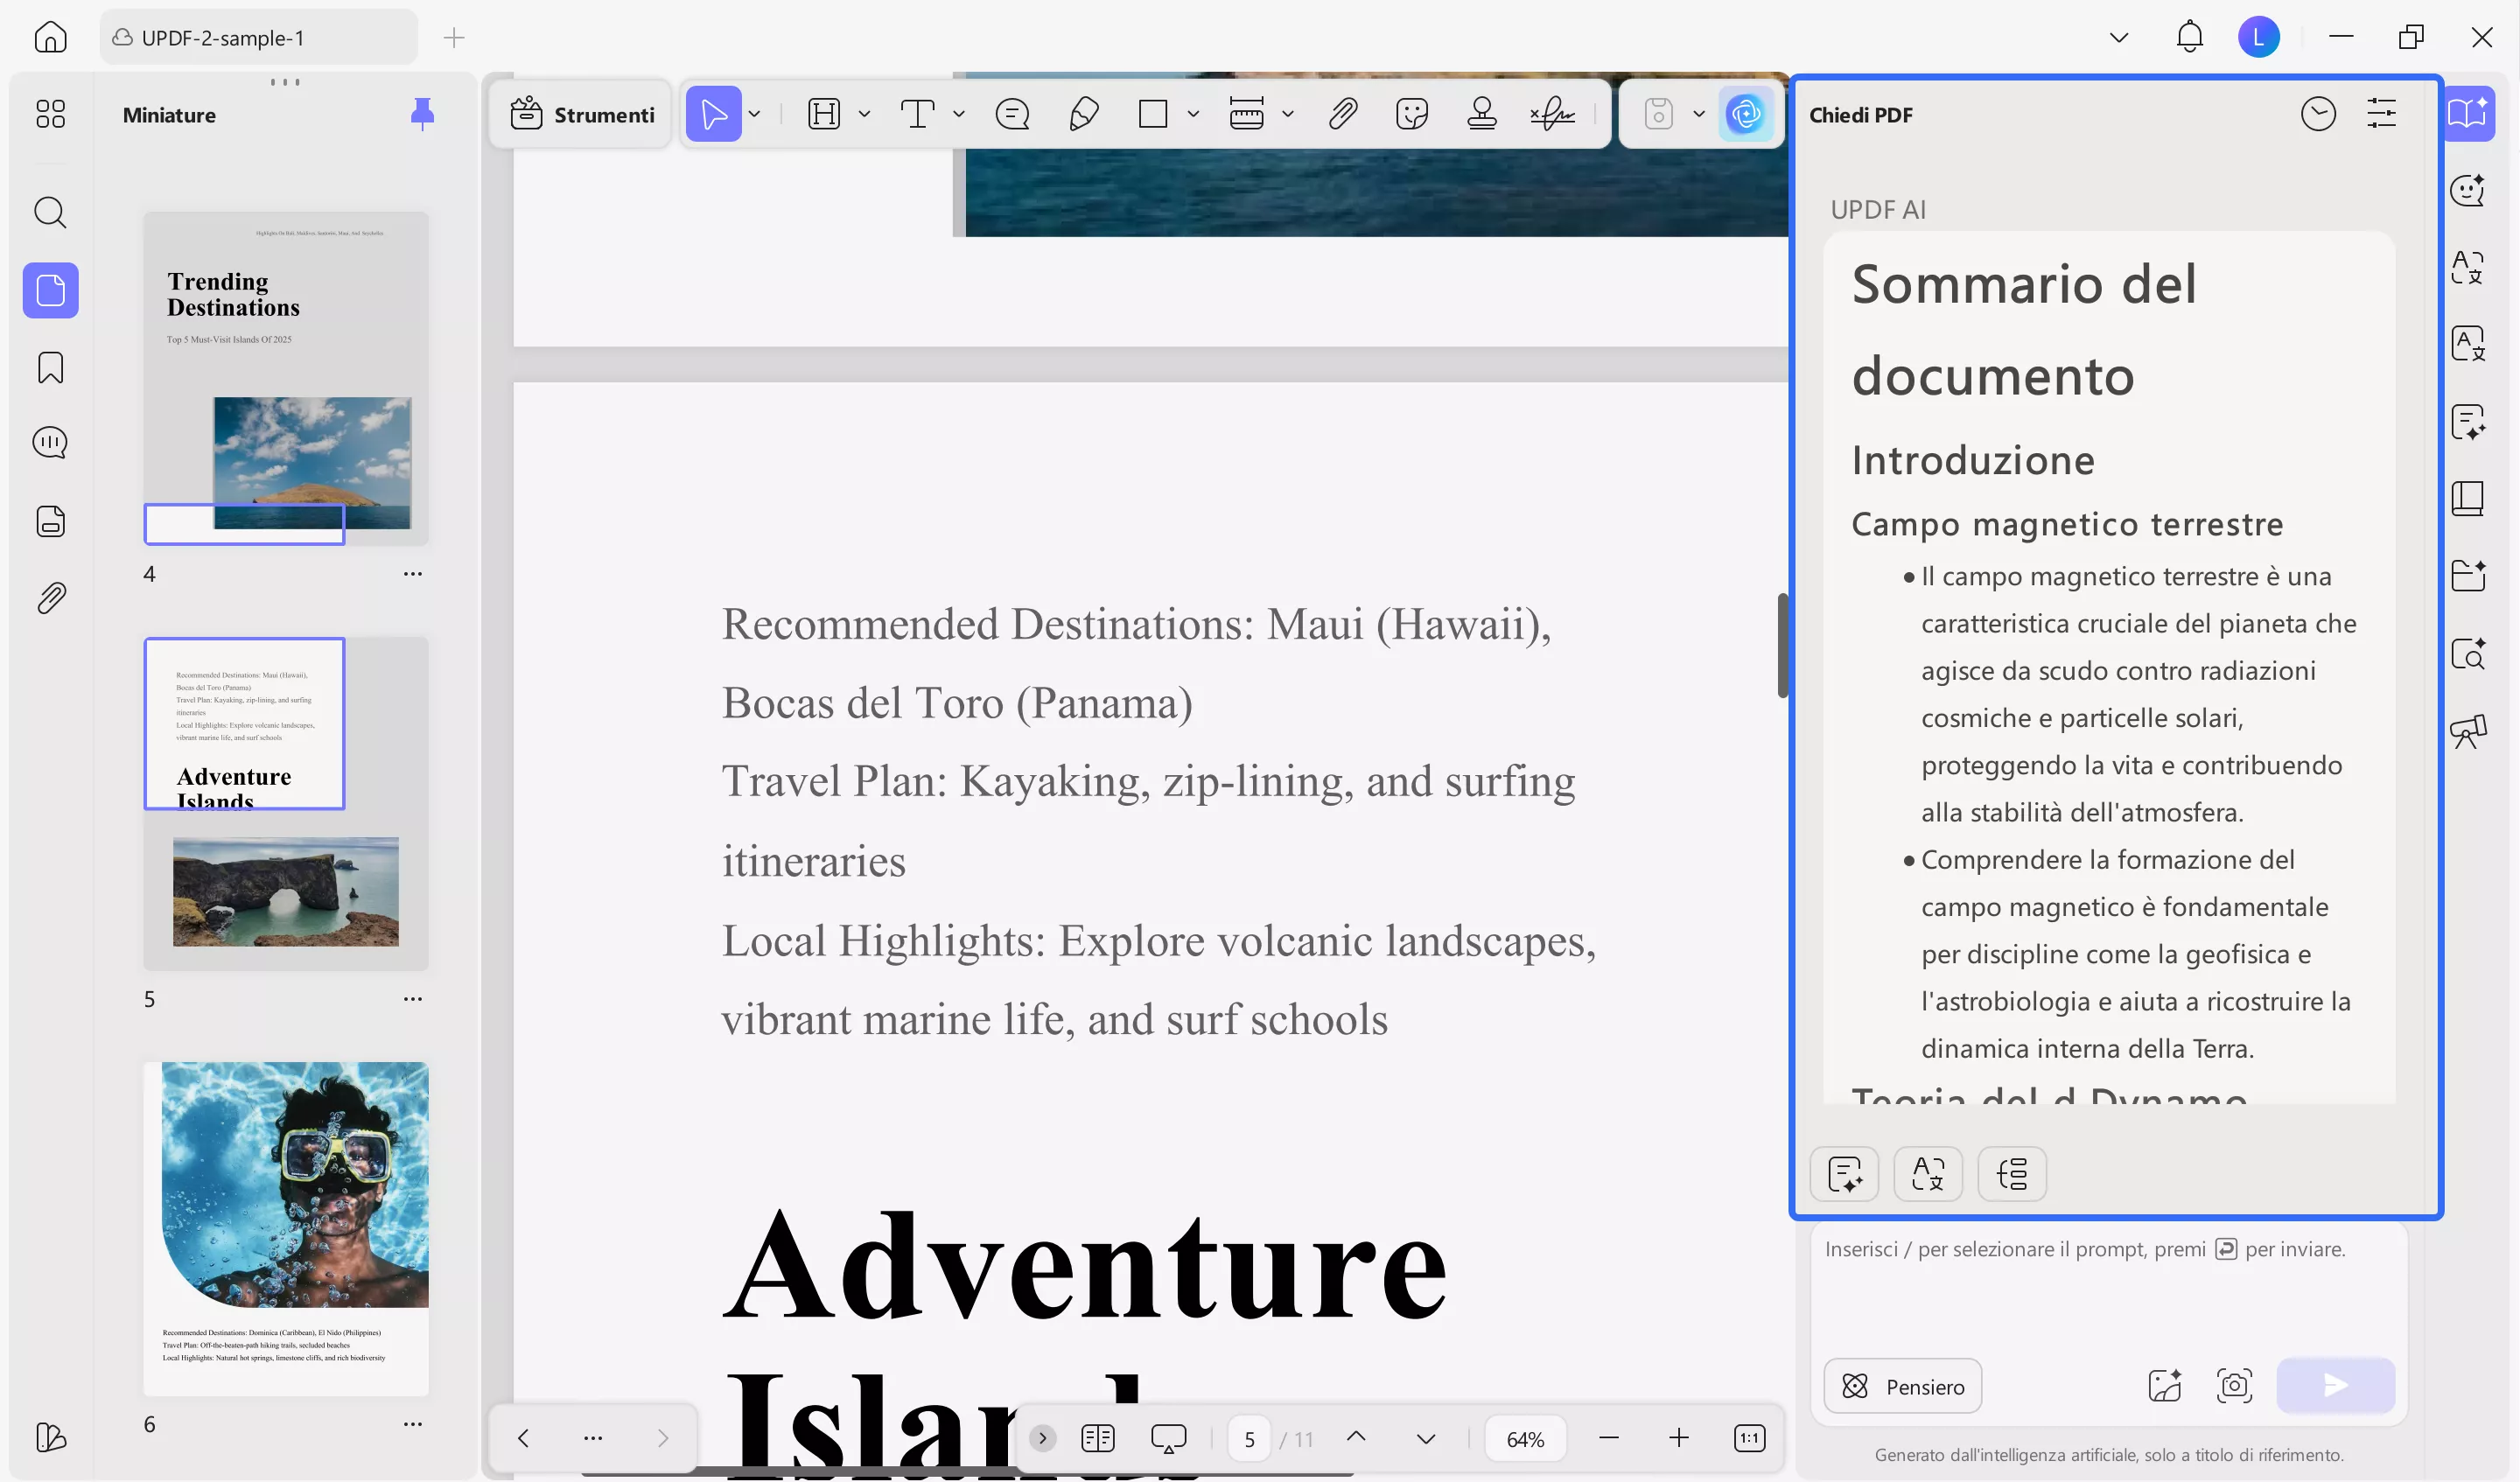
Task: Select the bookmarks icon in the sidebar
Action: tap(48, 368)
